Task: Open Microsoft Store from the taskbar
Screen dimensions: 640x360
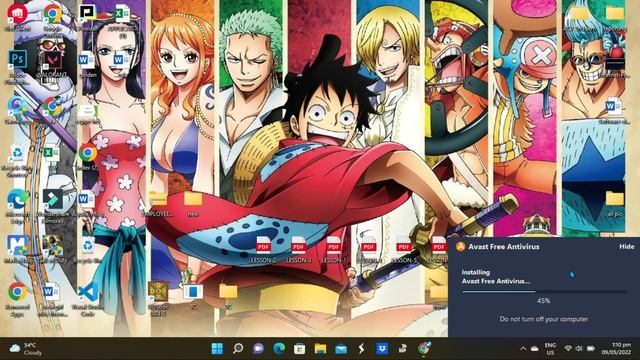Action: click(300, 349)
